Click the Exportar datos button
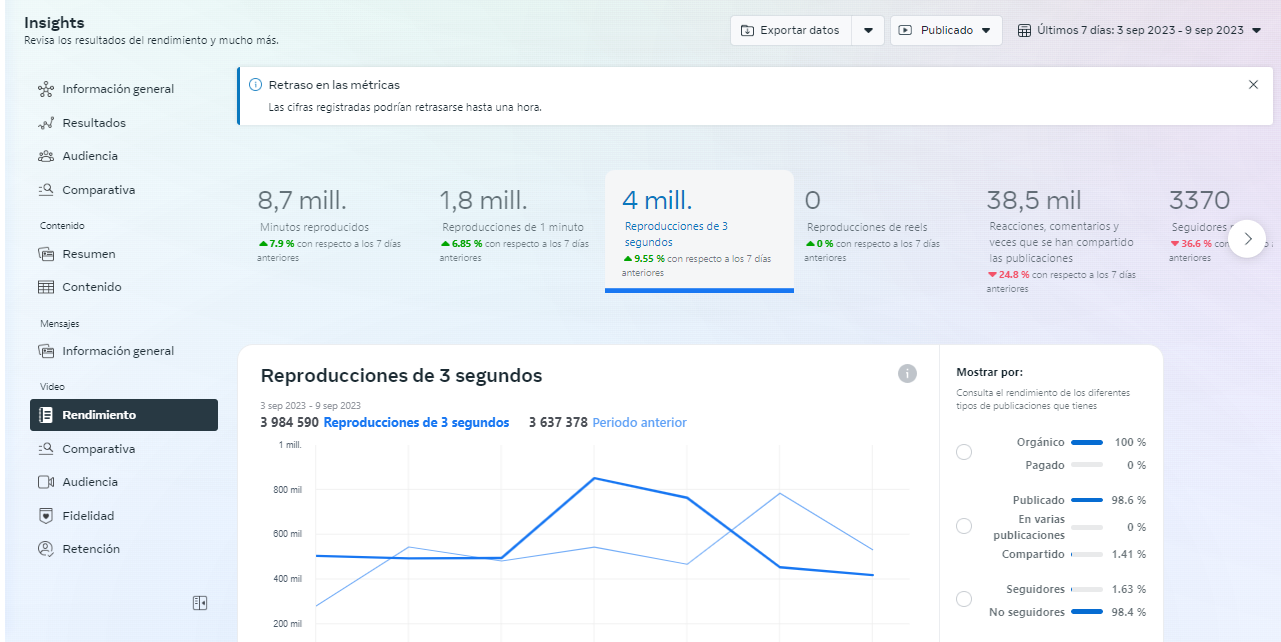Viewport: 1281px width, 642px height. click(x=791, y=30)
